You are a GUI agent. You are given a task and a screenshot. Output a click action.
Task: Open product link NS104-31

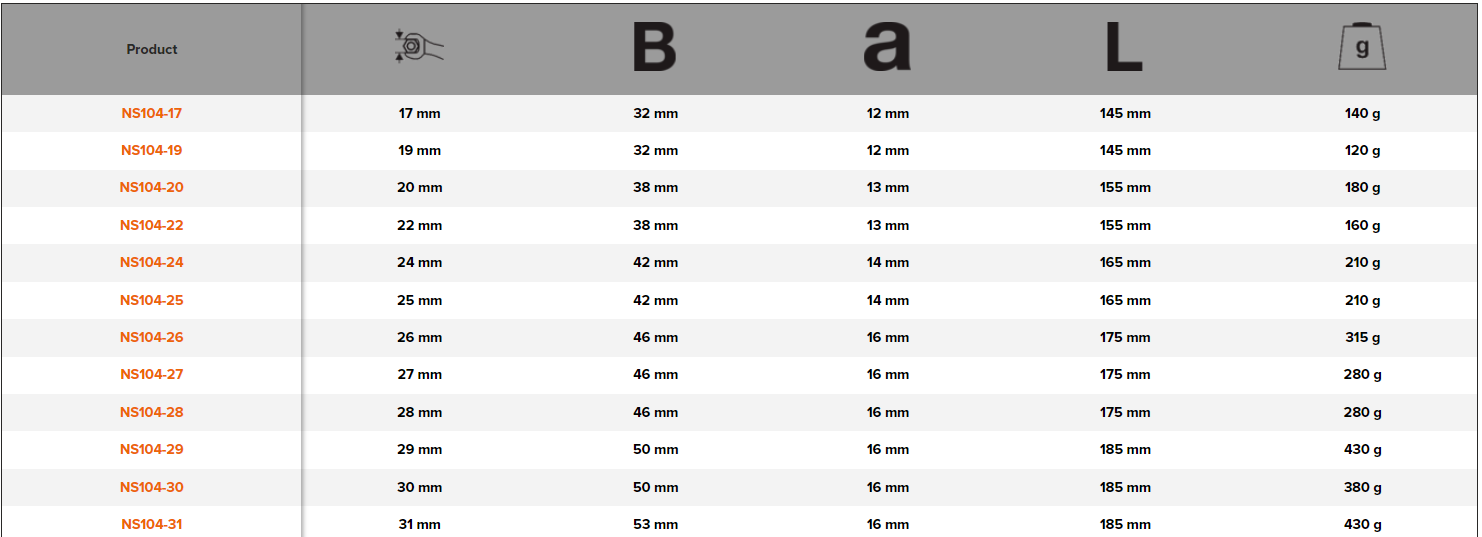(x=152, y=524)
